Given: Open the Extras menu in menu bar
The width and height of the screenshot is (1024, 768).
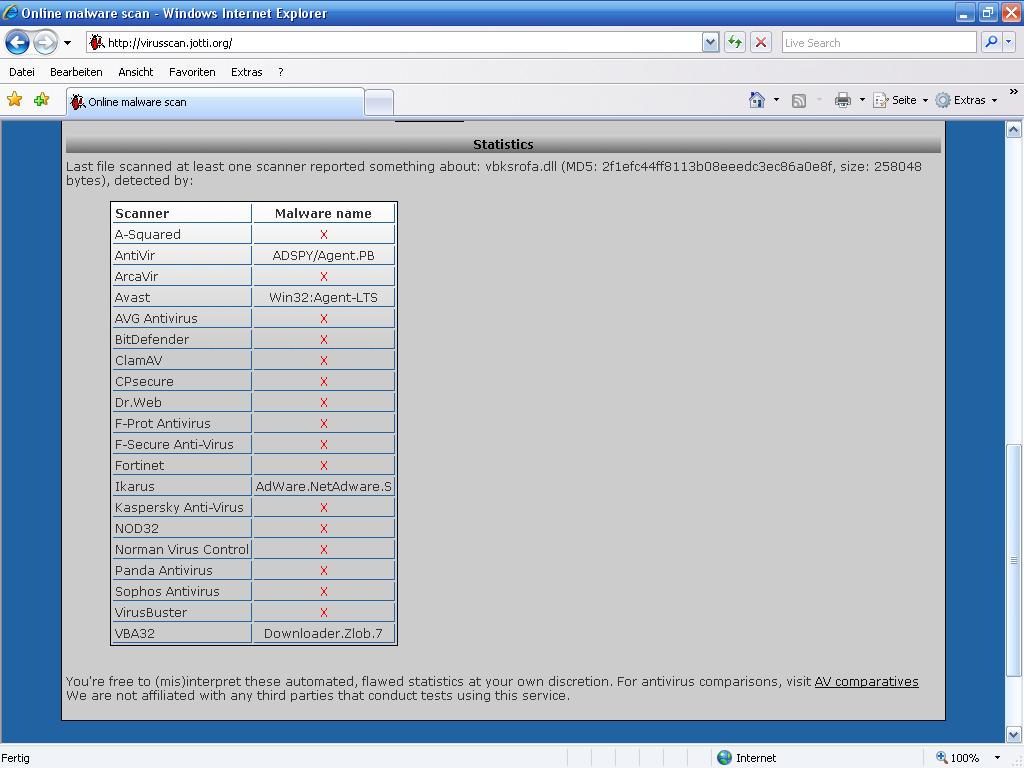Looking at the screenshot, I should 246,72.
